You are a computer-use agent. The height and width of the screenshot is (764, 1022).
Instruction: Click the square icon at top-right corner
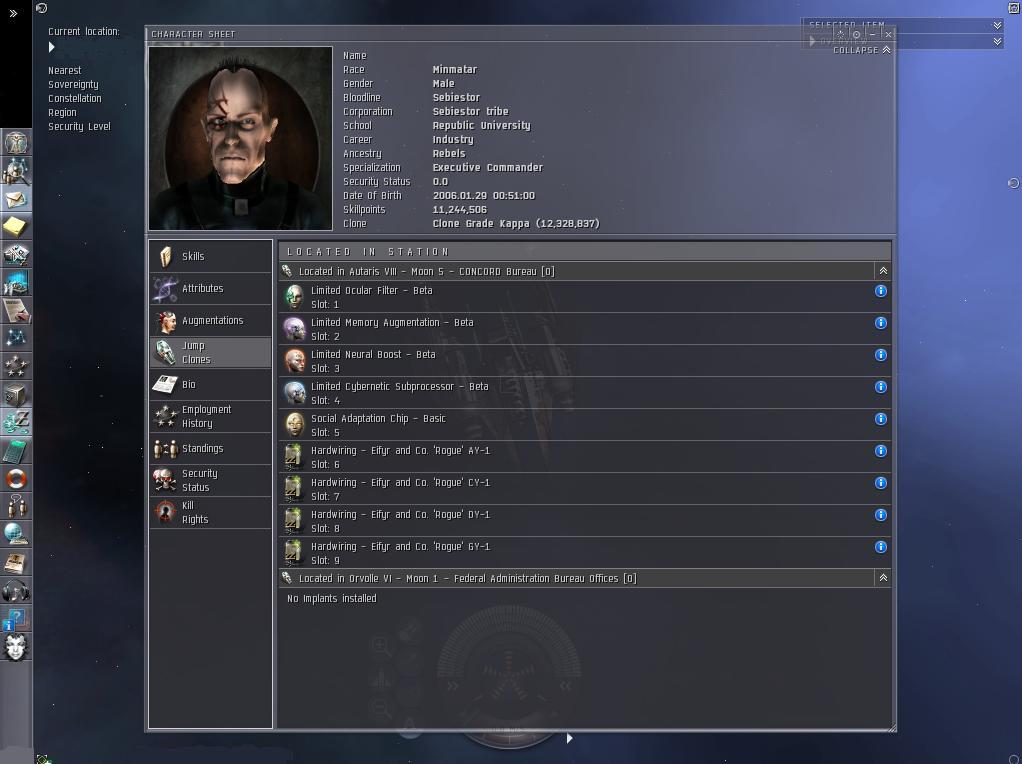tap(1014, 8)
